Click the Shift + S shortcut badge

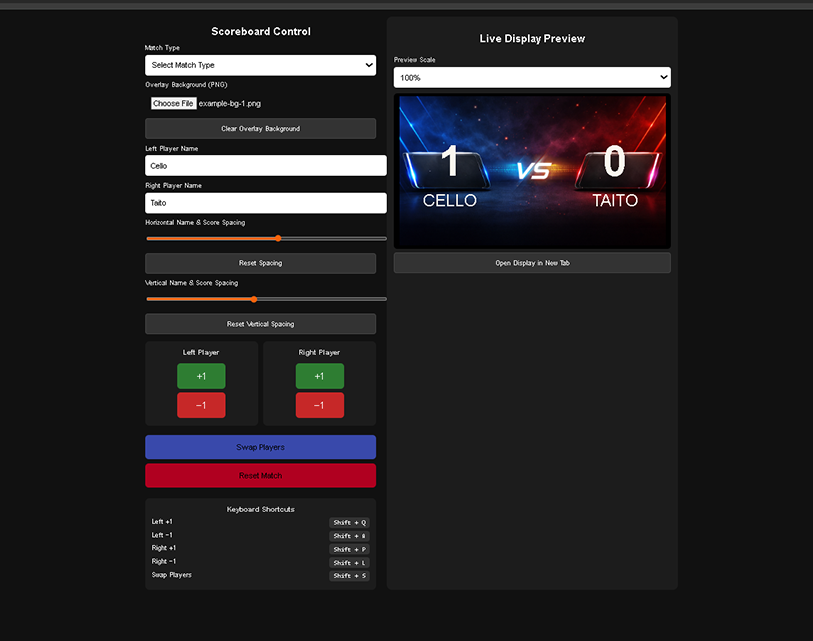[349, 575]
